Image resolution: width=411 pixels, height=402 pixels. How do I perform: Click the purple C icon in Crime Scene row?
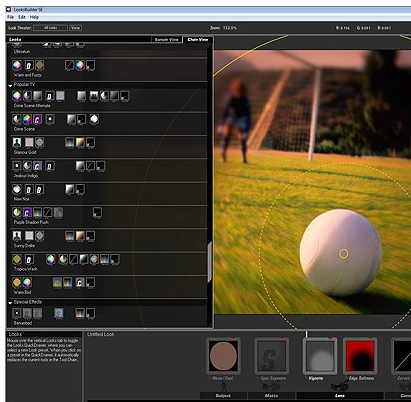coord(37,119)
